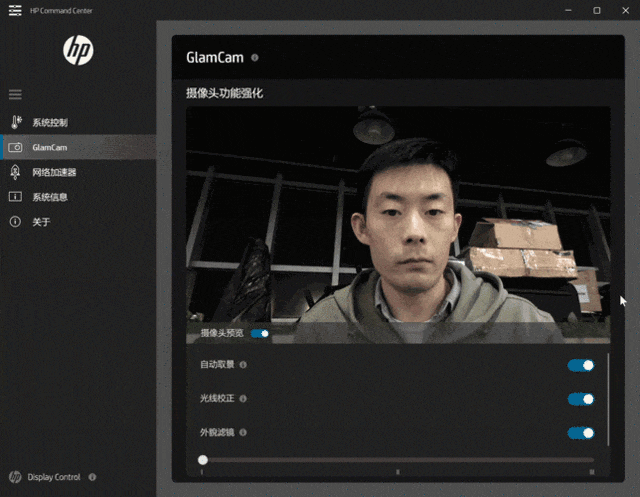The height and width of the screenshot is (497, 640).
Task: Open 网络加速器 page
Action: (x=78, y=172)
